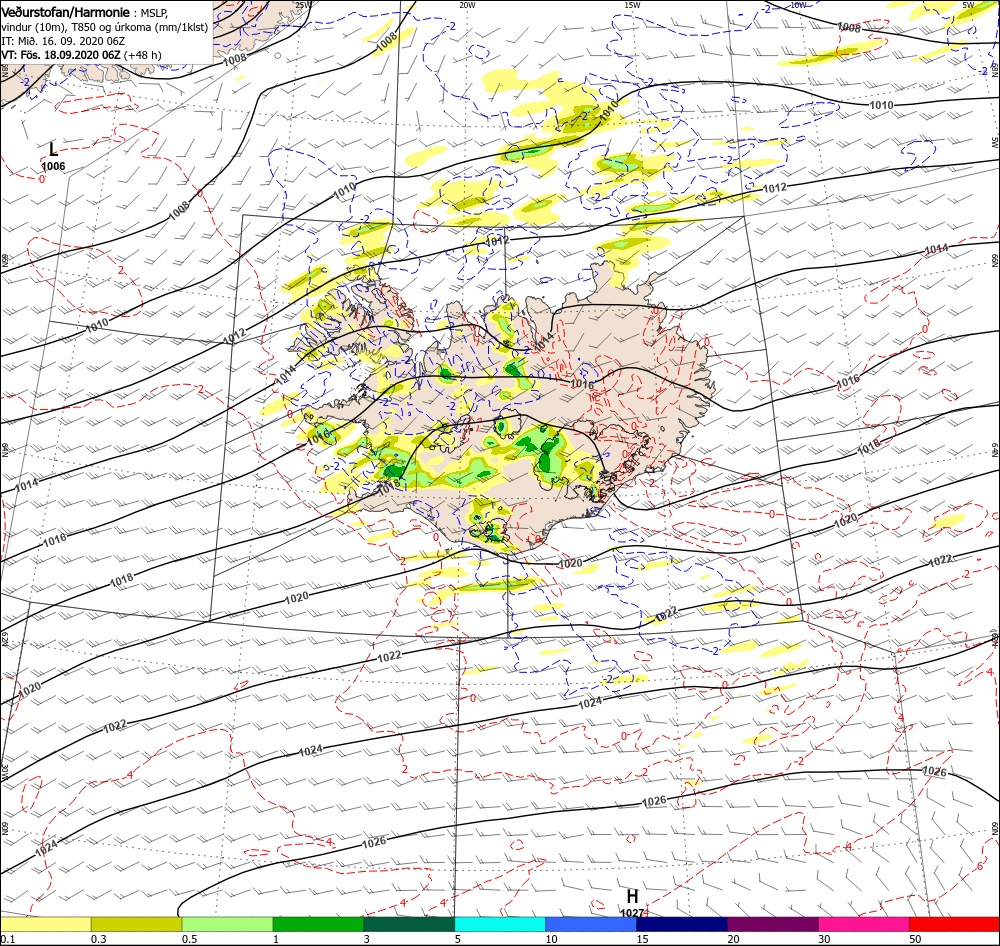Click the '0.3' legend value label
The height and width of the screenshot is (946, 1000).
click(99, 939)
